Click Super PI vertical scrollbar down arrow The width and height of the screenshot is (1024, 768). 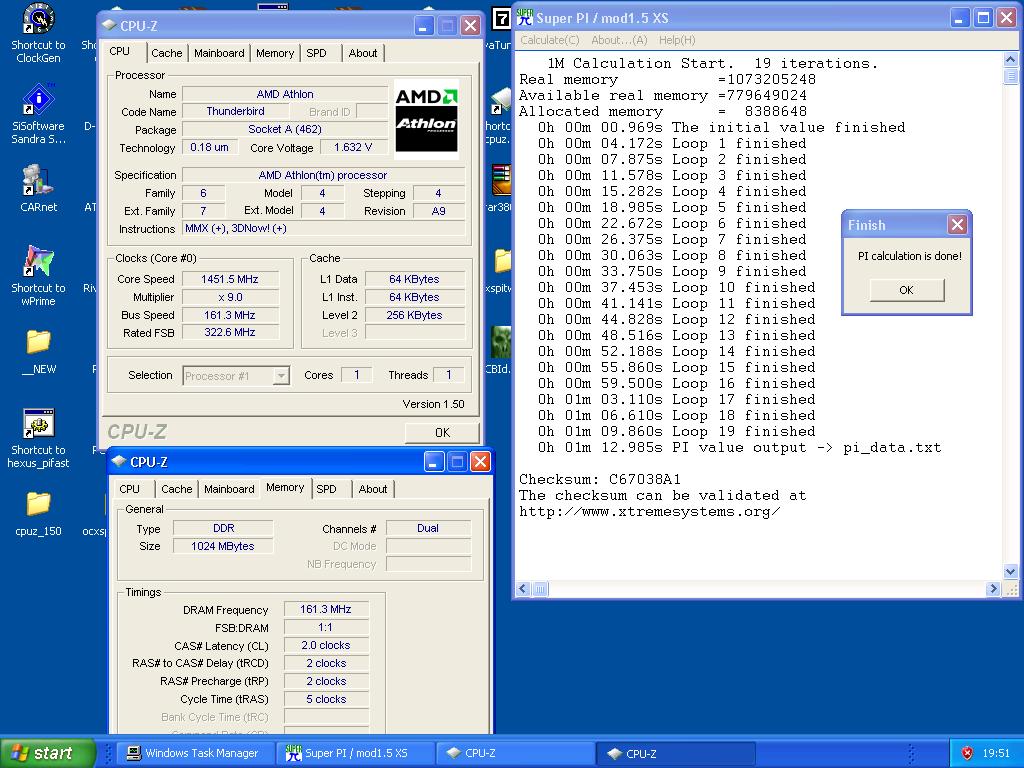pyautogui.click(x=1010, y=571)
